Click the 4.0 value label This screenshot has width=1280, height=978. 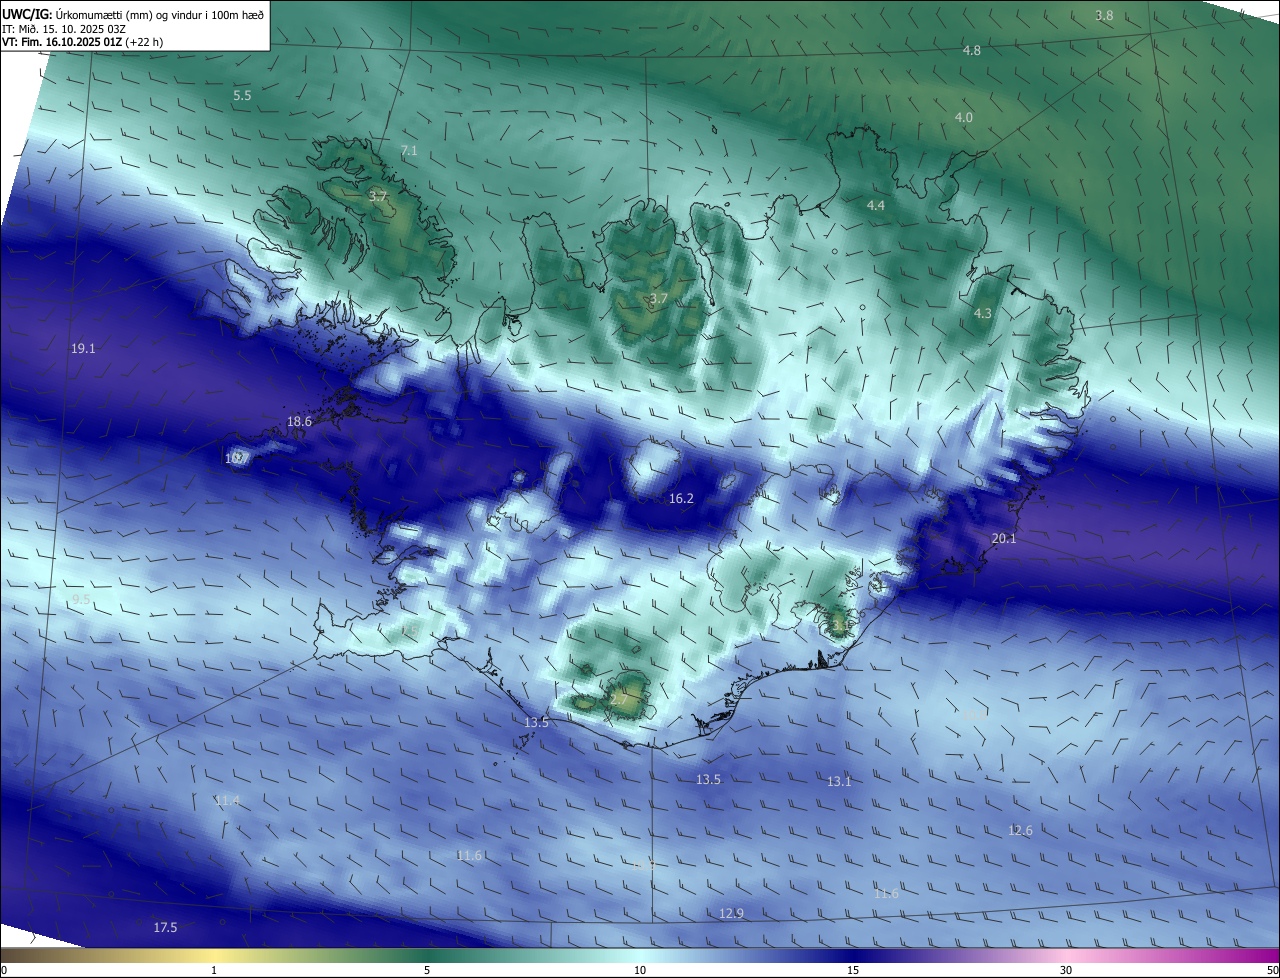pyautogui.click(x=963, y=117)
